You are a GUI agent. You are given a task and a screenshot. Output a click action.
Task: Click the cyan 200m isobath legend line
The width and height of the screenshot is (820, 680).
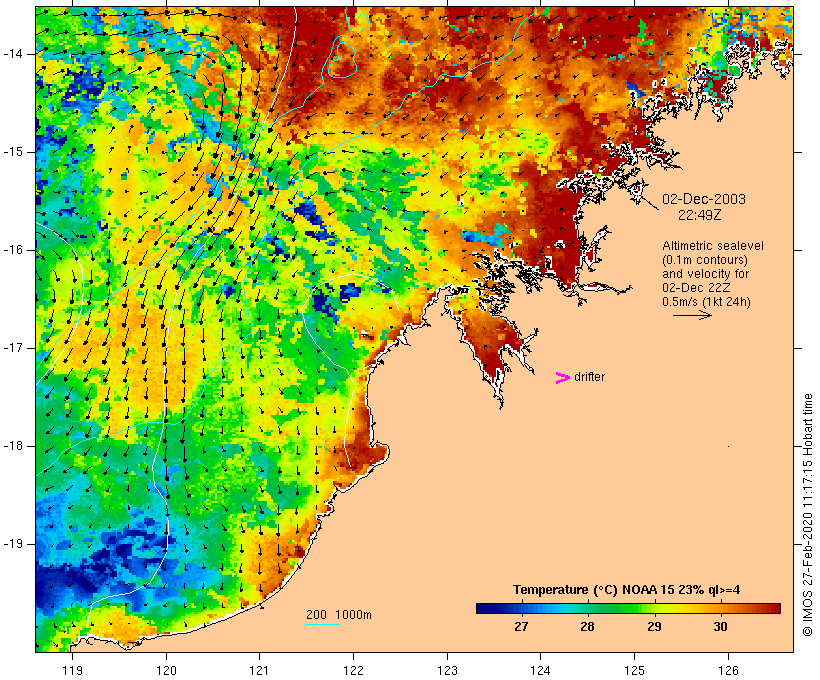(323, 624)
